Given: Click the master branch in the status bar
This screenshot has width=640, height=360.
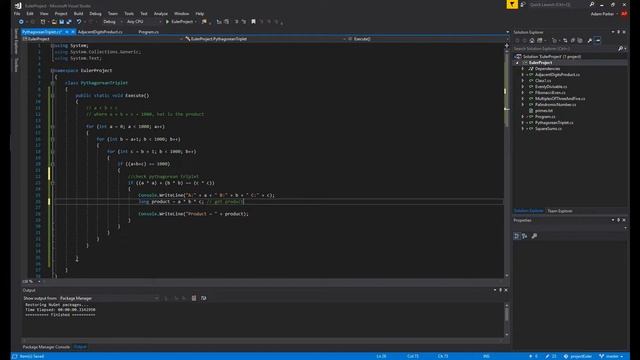Looking at the screenshot, I should [x=611, y=356].
